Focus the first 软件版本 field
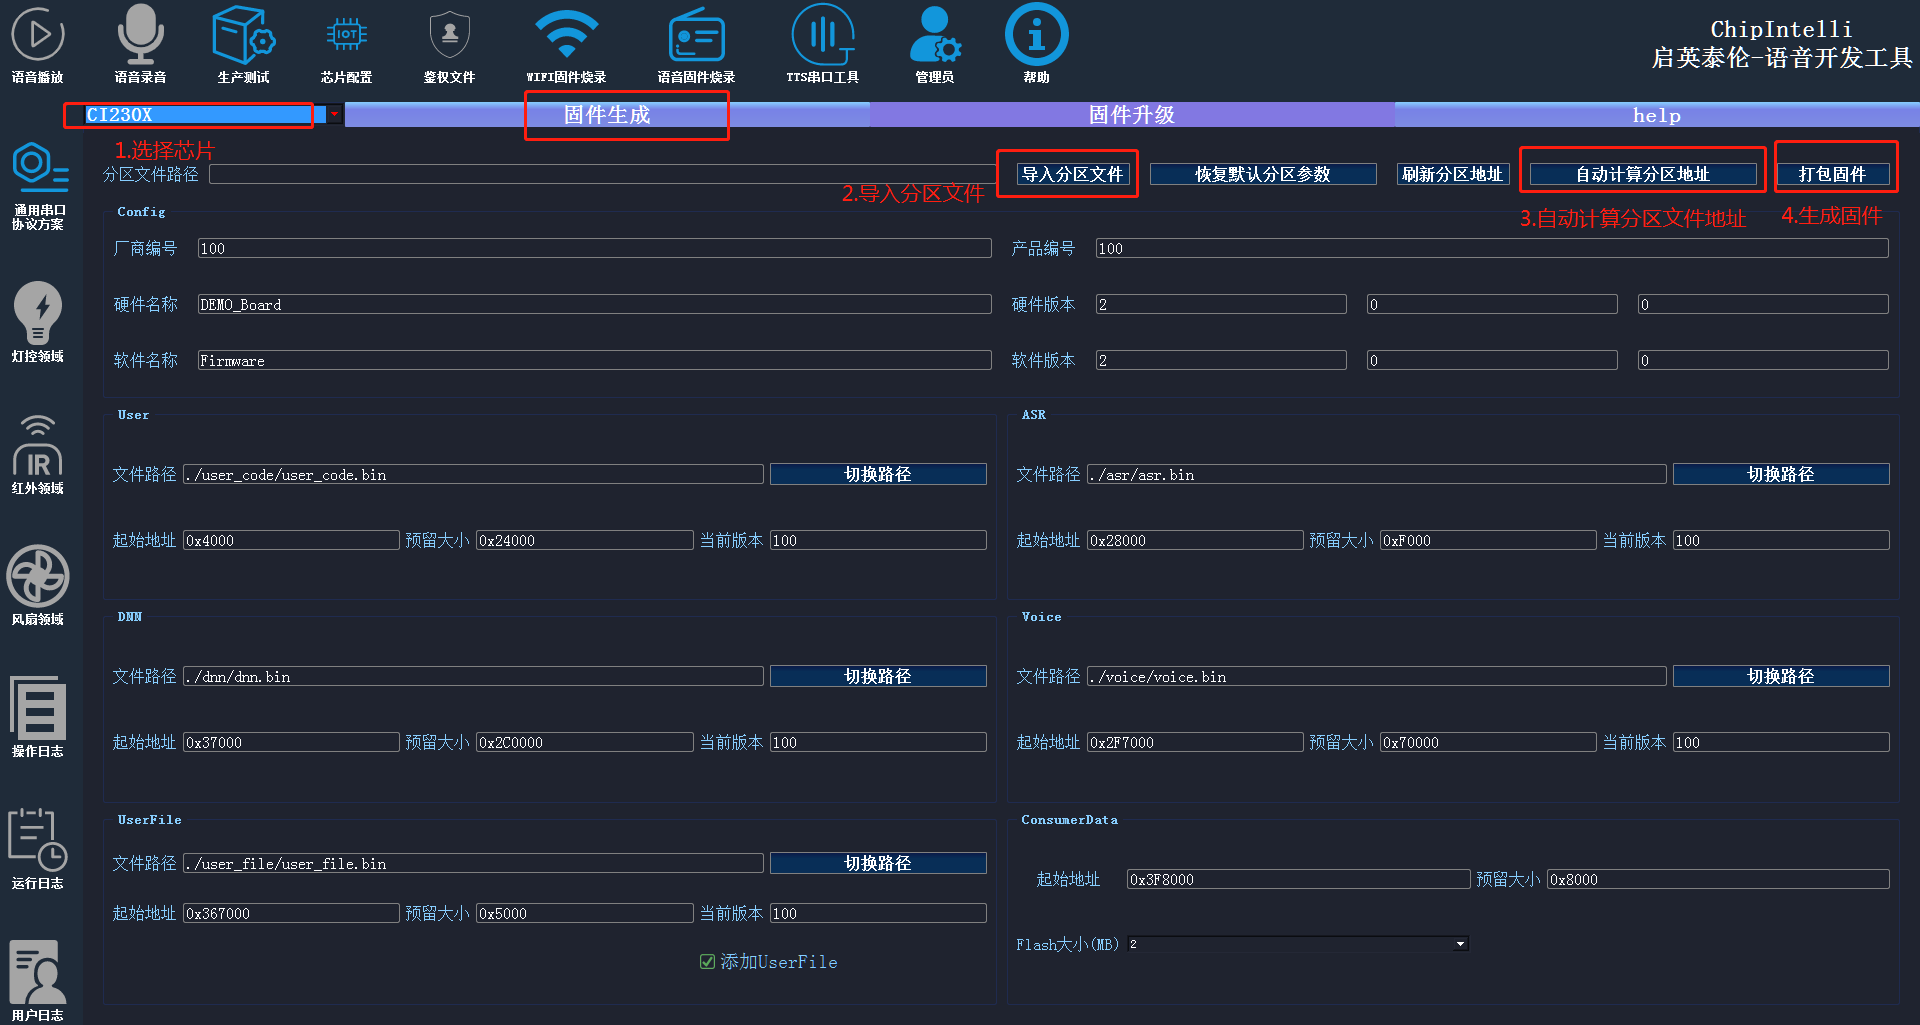Image resolution: width=1920 pixels, height=1025 pixels. (1221, 360)
